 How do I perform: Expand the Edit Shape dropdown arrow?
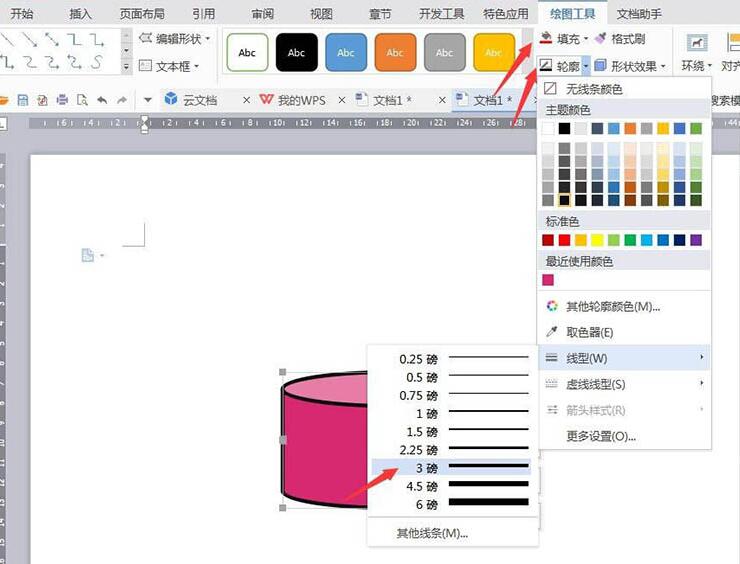[207, 38]
